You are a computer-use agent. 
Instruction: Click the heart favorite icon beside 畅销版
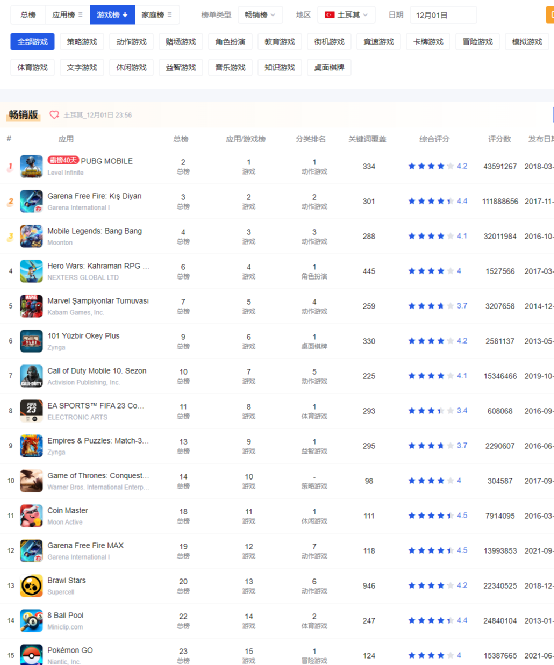[54, 115]
